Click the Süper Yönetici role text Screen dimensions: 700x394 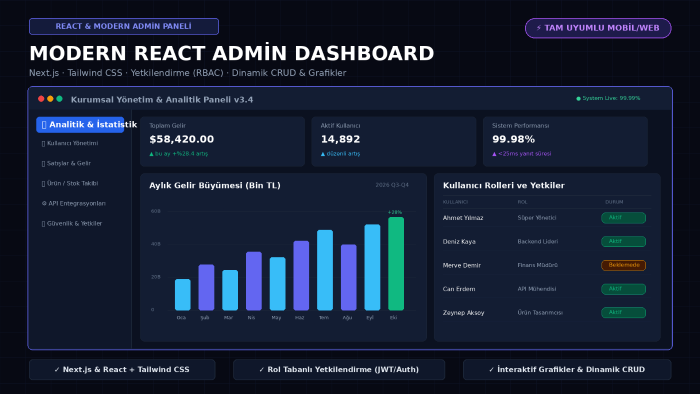pos(537,218)
